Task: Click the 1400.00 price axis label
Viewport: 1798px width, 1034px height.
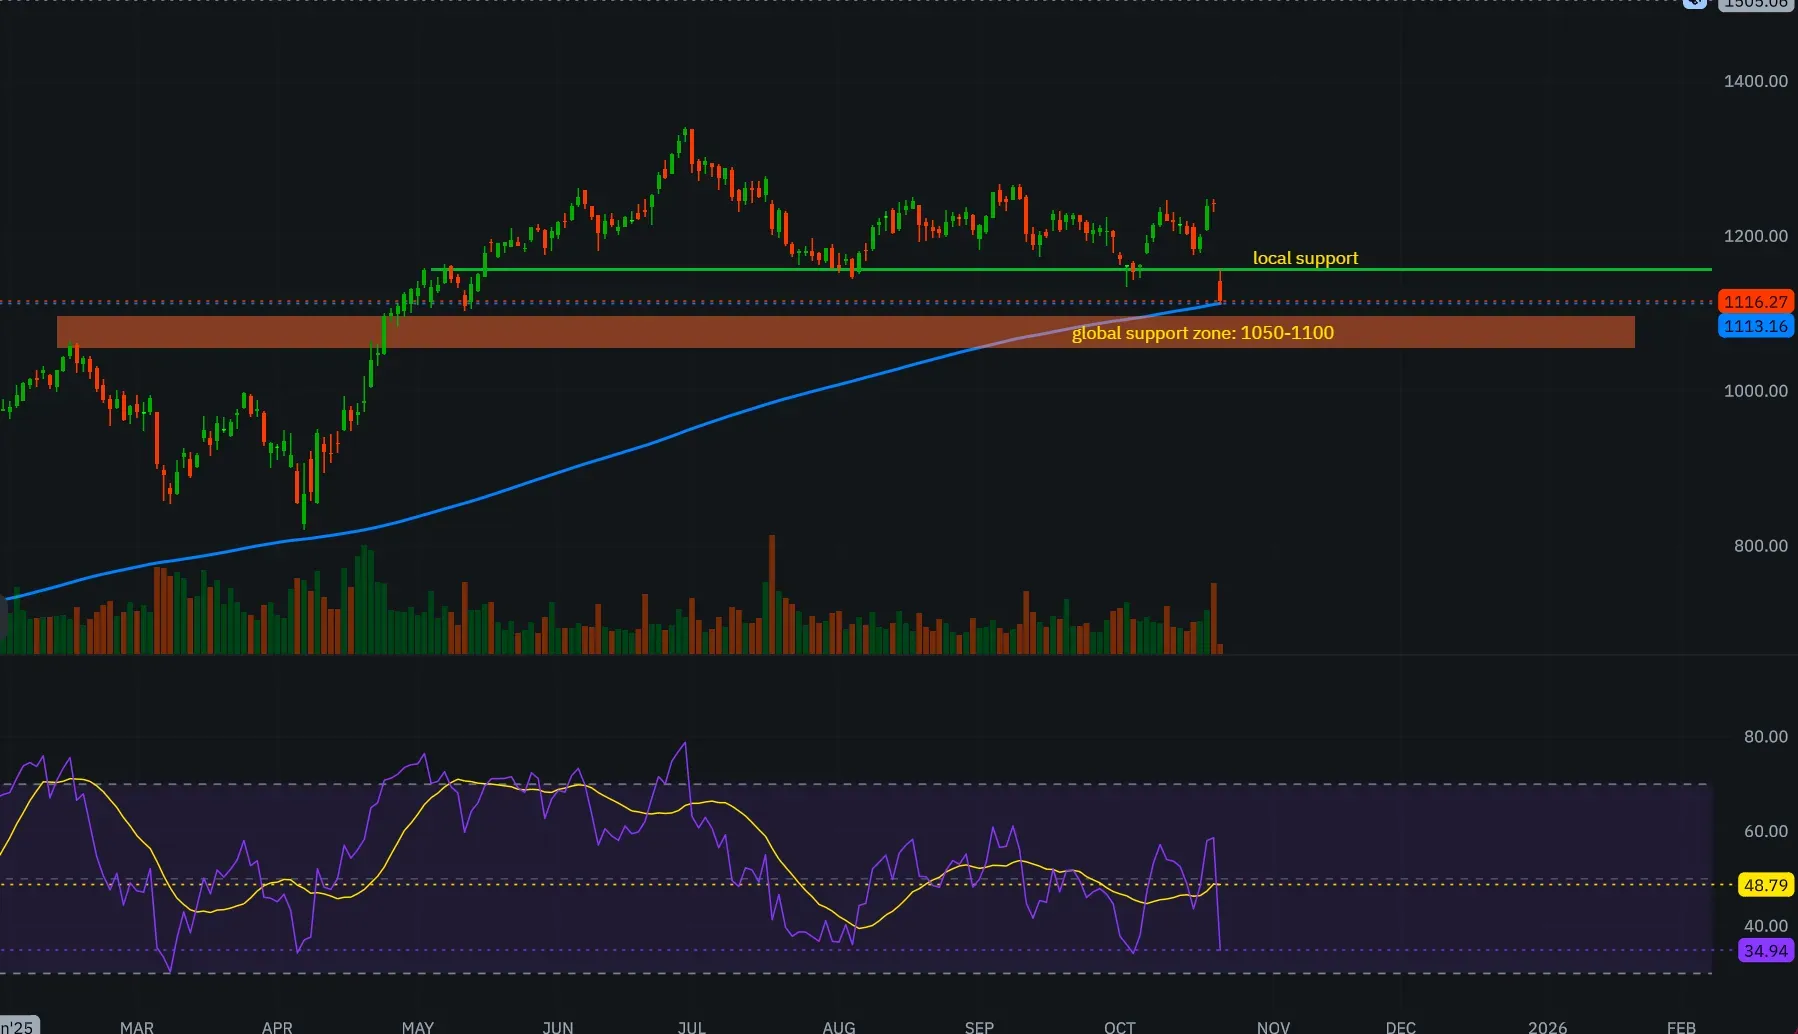Action: (x=1755, y=81)
